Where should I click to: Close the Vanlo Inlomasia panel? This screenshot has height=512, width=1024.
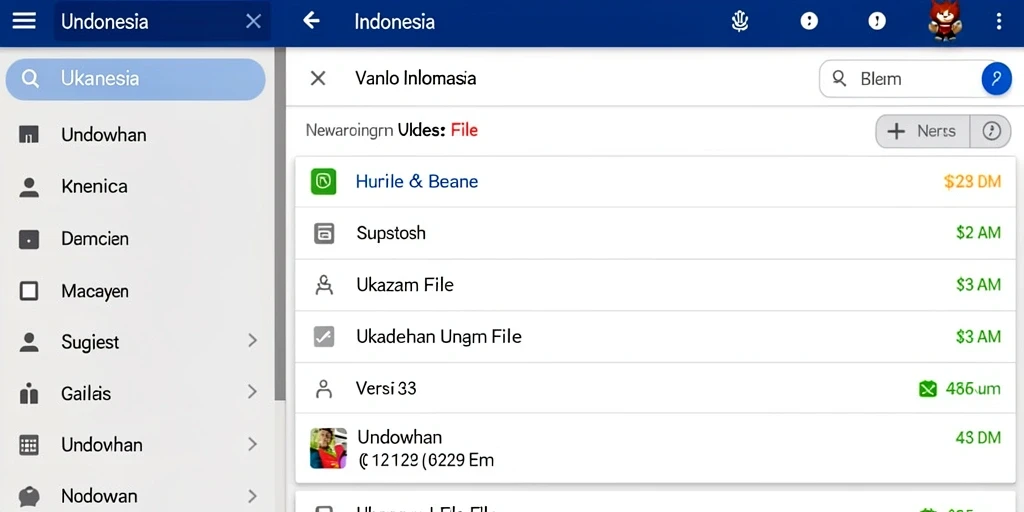317,78
